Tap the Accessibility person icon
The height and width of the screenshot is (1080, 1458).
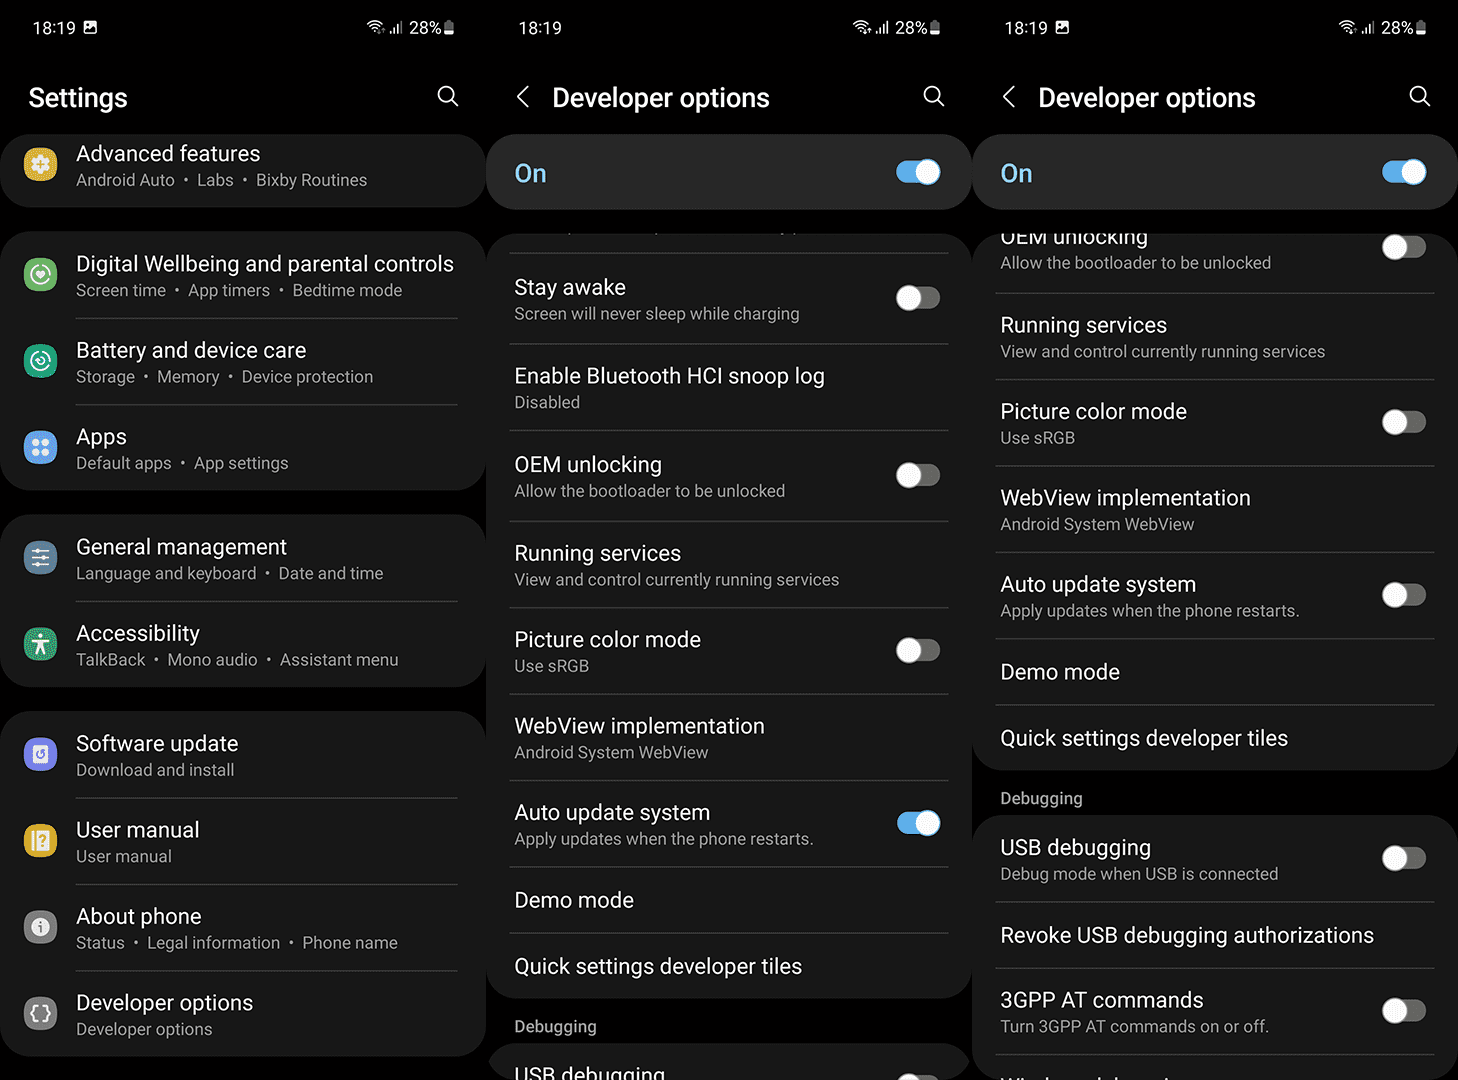(40, 644)
